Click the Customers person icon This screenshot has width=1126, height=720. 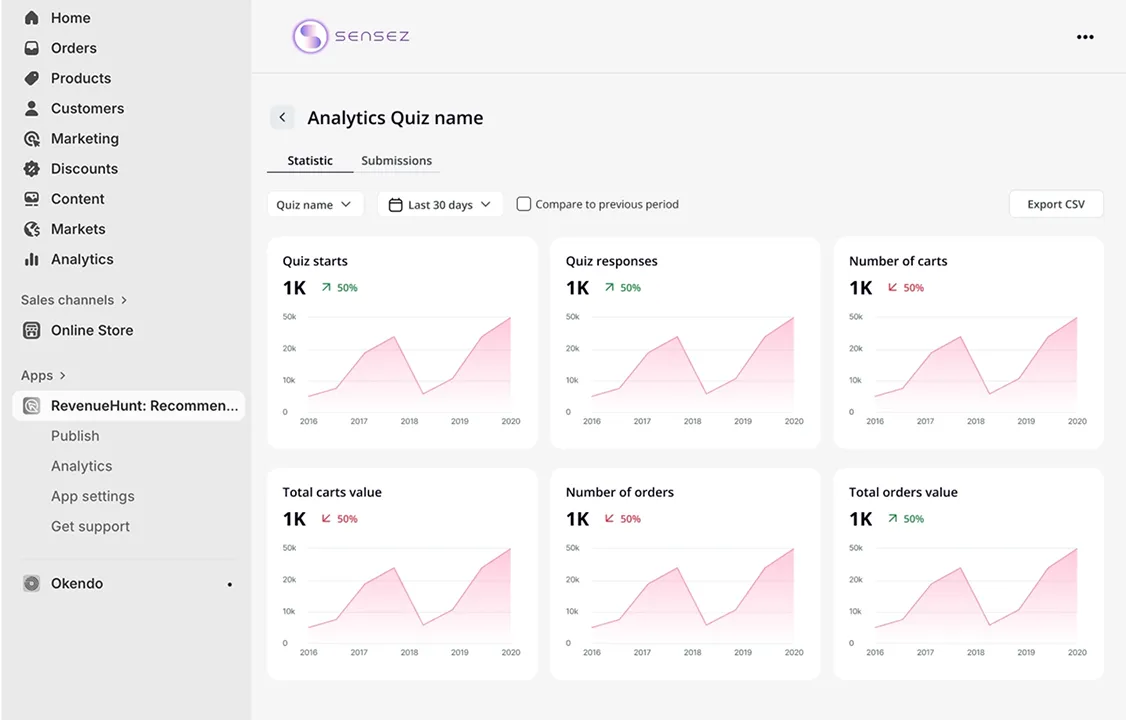coord(32,108)
